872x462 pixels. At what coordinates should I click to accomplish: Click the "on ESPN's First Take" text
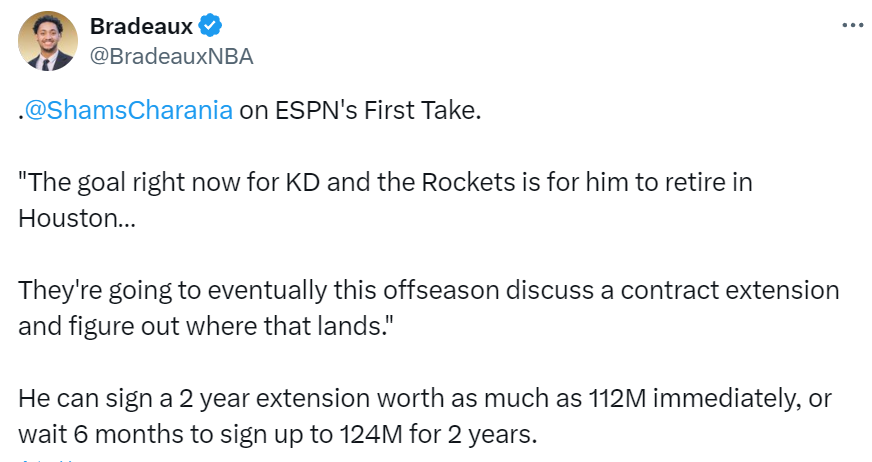(360, 110)
